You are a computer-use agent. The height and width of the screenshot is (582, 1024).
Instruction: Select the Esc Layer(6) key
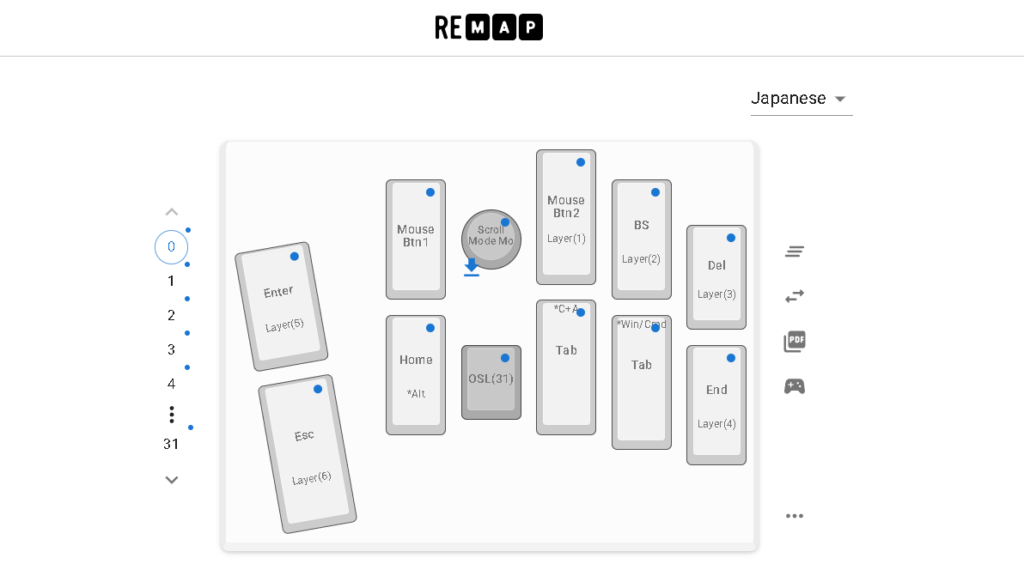coord(307,454)
